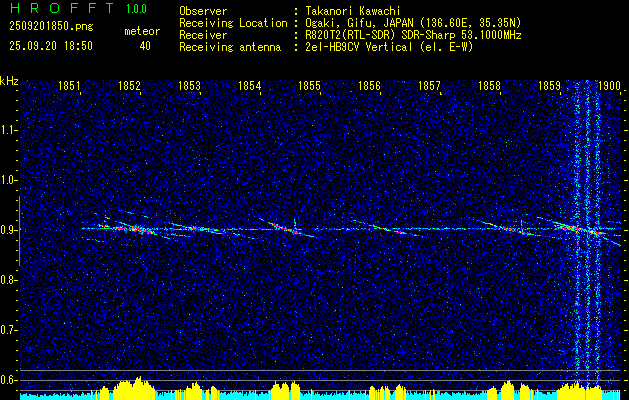The height and width of the screenshot is (400, 629).
Task: Click the 1.0 kHz axis label
Action: click(x=8, y=180)
